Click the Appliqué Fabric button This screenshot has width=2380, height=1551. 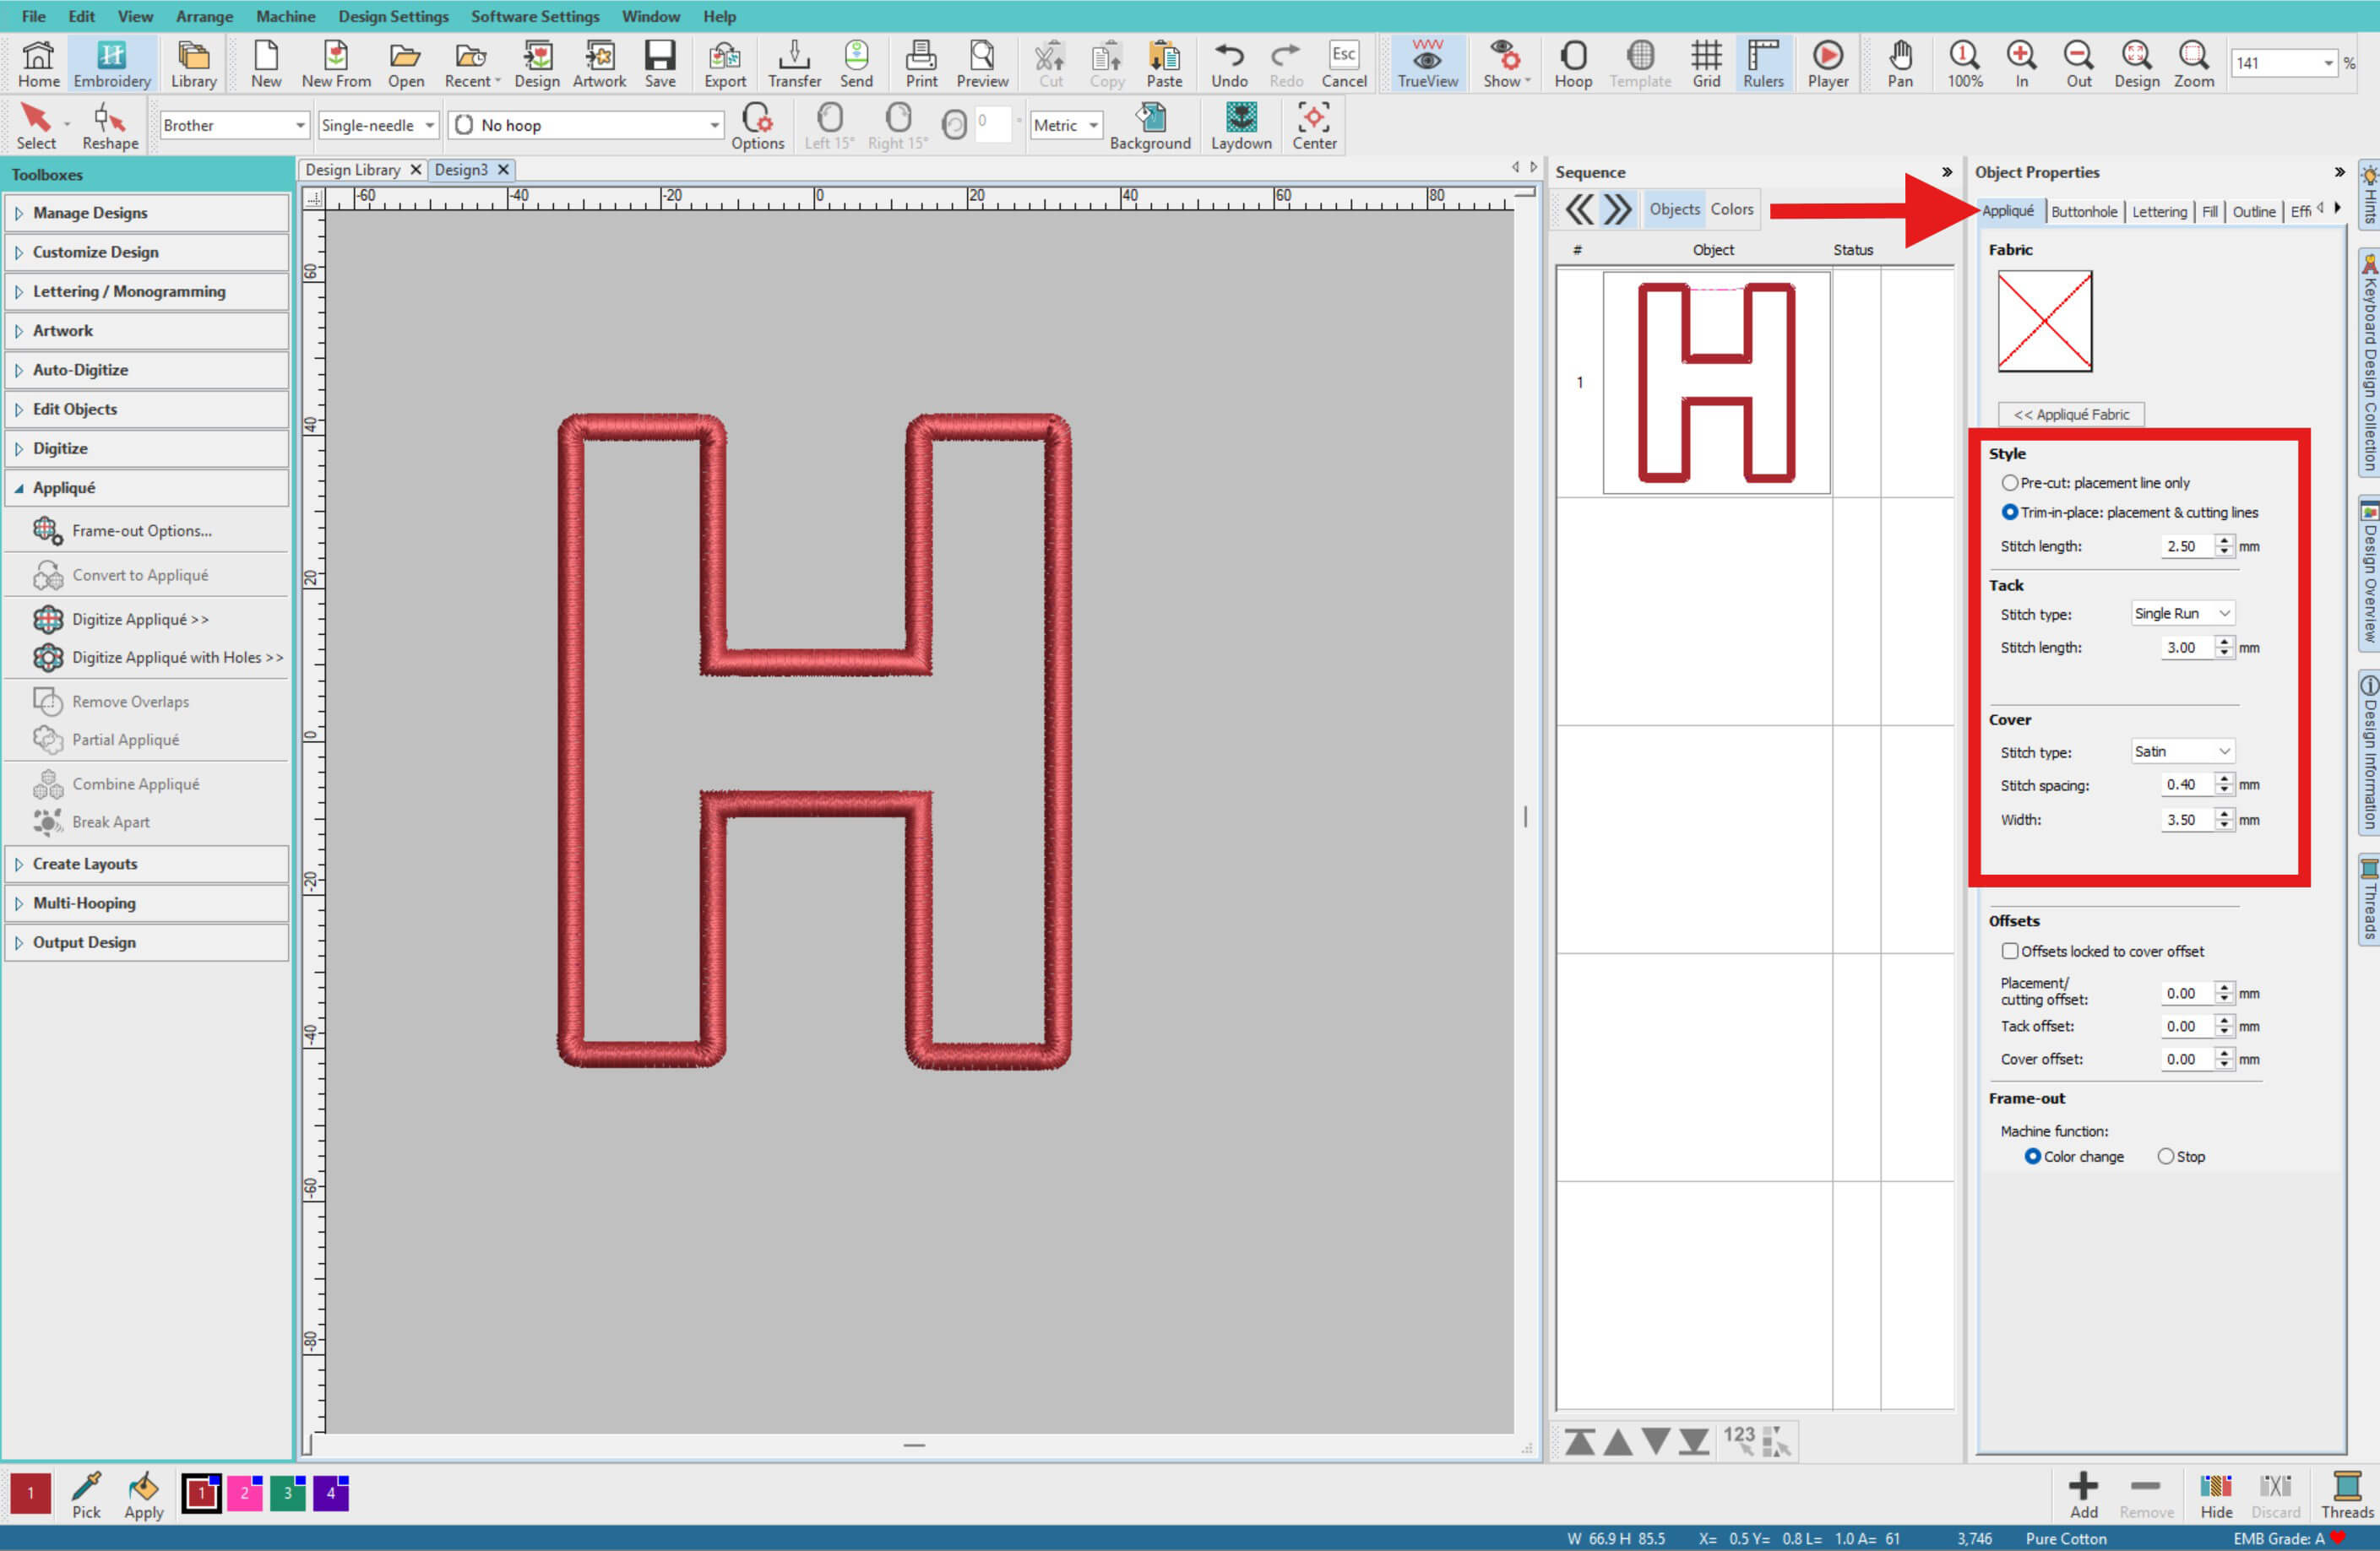[2071, 414]
